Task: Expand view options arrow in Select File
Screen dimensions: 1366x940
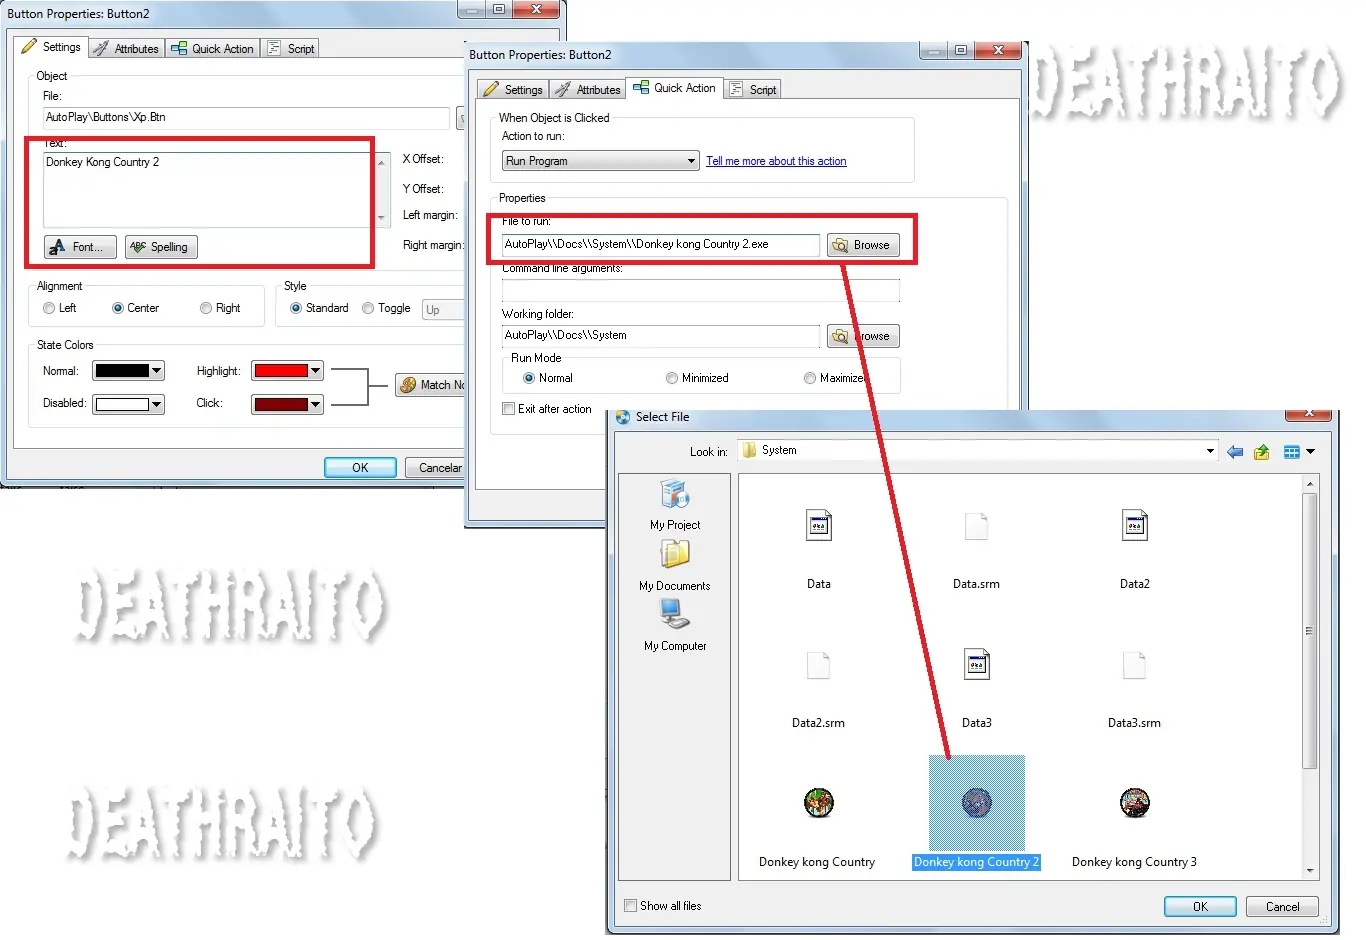Action: tap(1311, 452)
